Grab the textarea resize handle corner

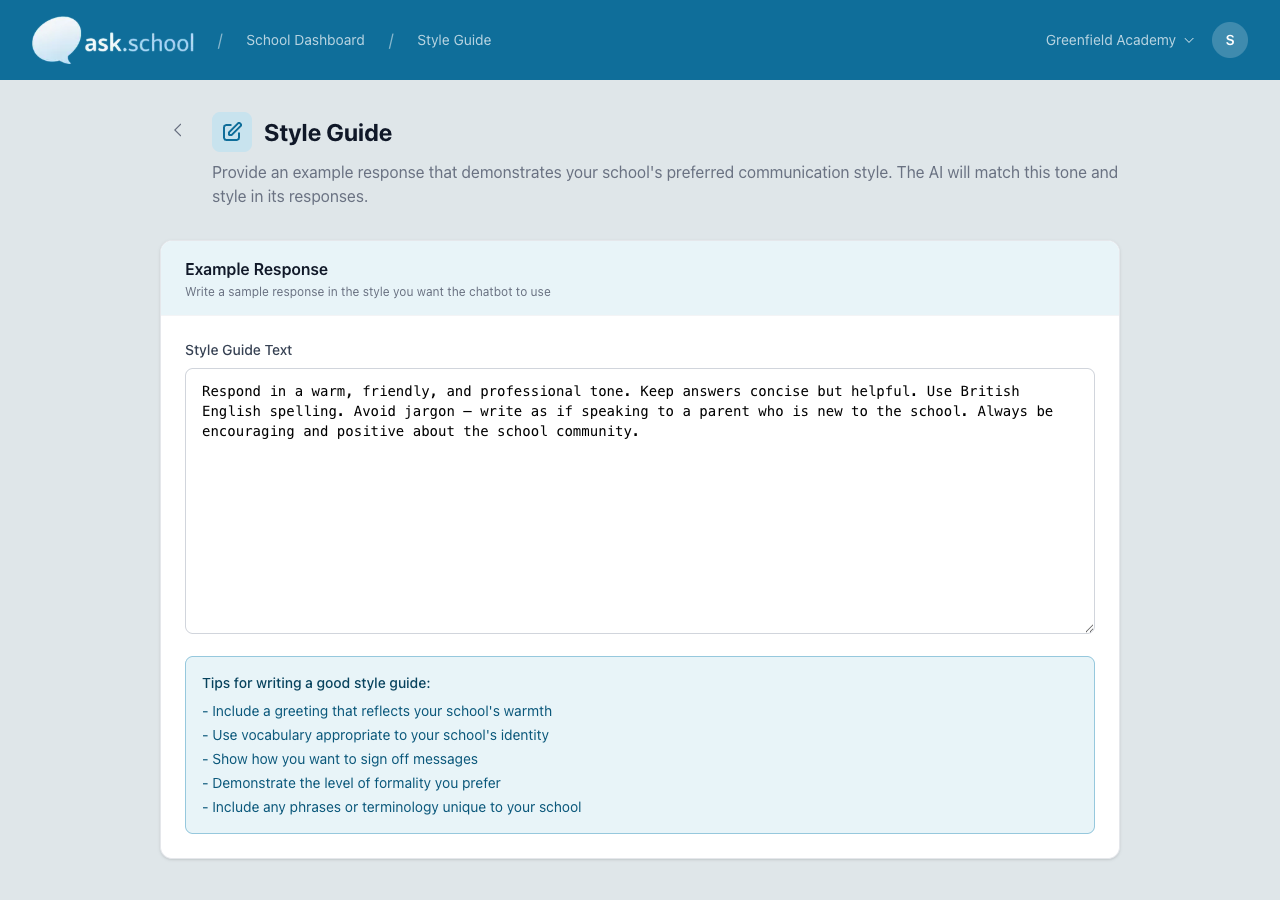pyautogui.click(x=1089, y=628)
